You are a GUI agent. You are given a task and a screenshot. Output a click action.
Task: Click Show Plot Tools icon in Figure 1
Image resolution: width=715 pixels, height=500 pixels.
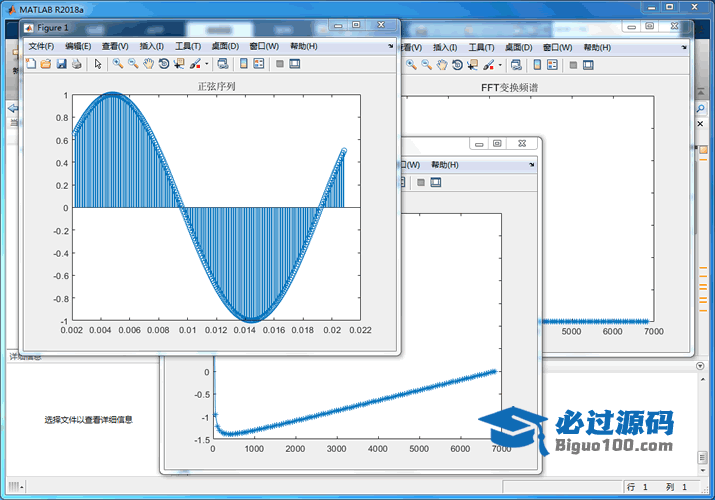point(295,64)
